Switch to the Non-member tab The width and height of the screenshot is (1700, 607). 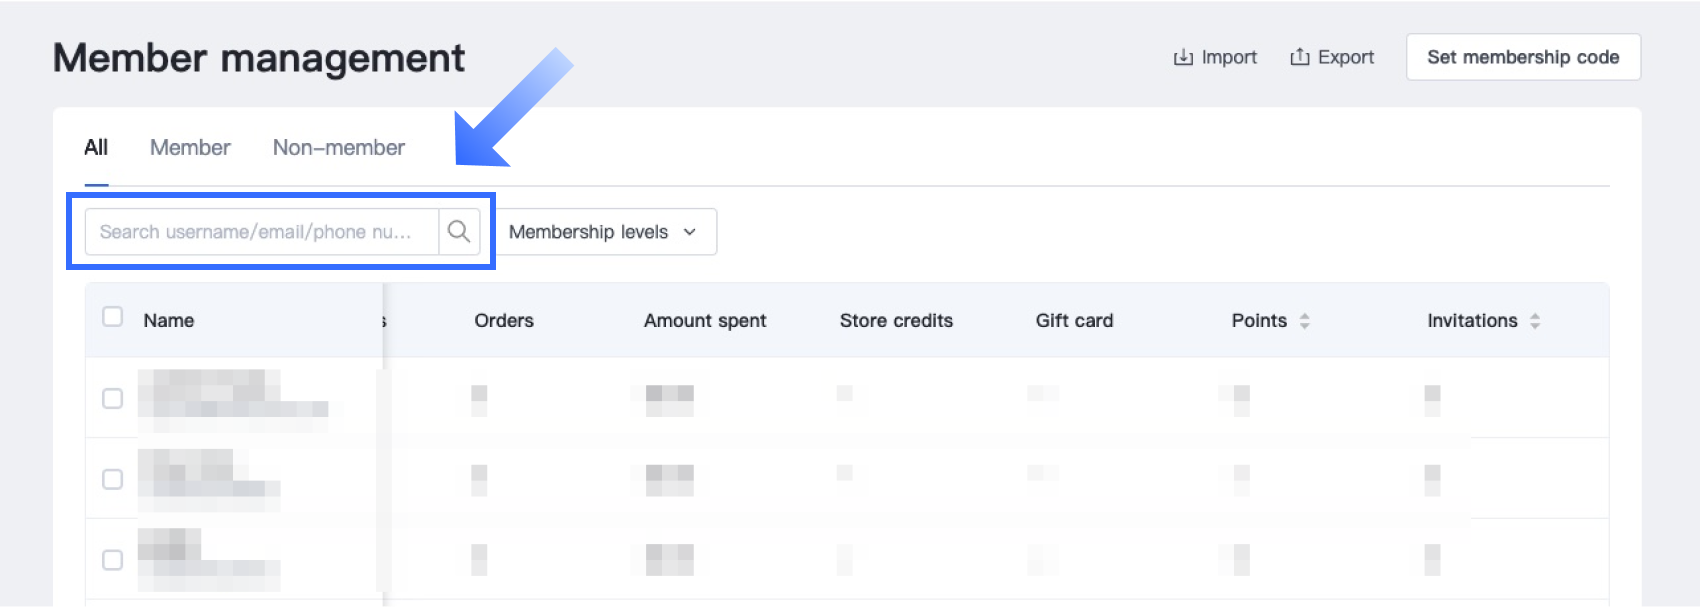[x=339, y=148]
